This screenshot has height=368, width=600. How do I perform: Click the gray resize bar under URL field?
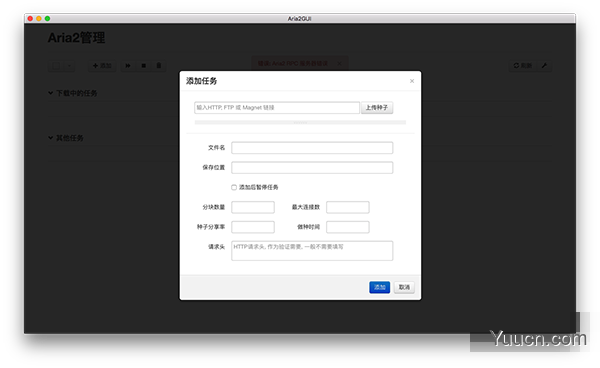tap(300, 123)
